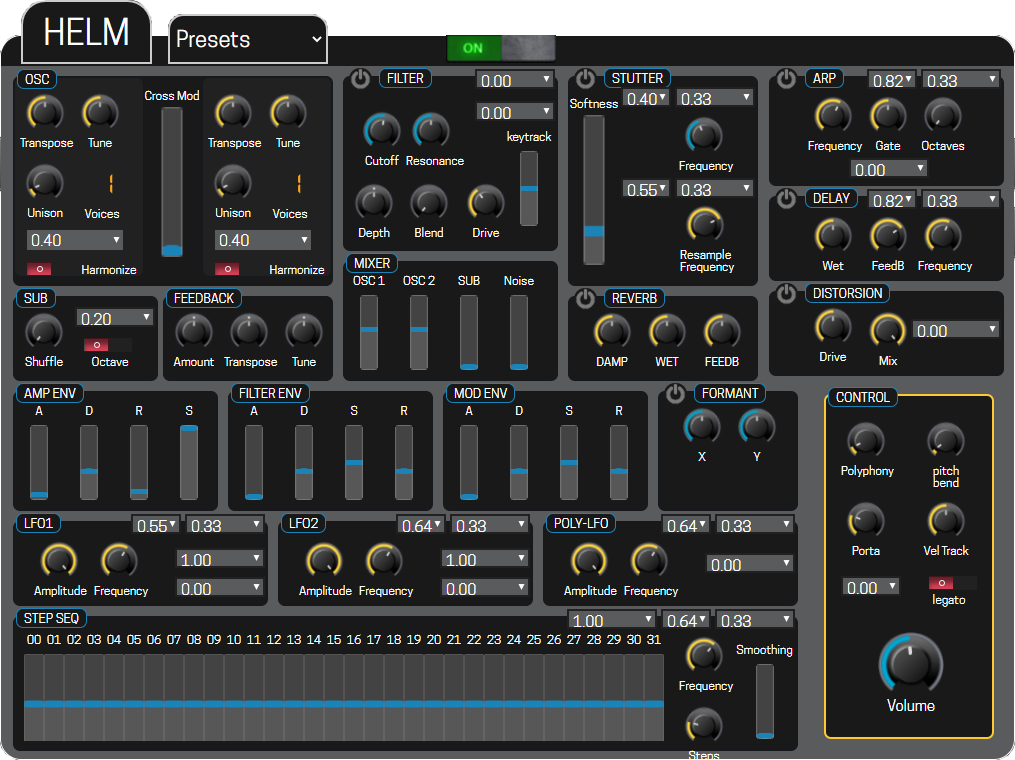Adjust the Amp Env S slider

coord(188,462)
